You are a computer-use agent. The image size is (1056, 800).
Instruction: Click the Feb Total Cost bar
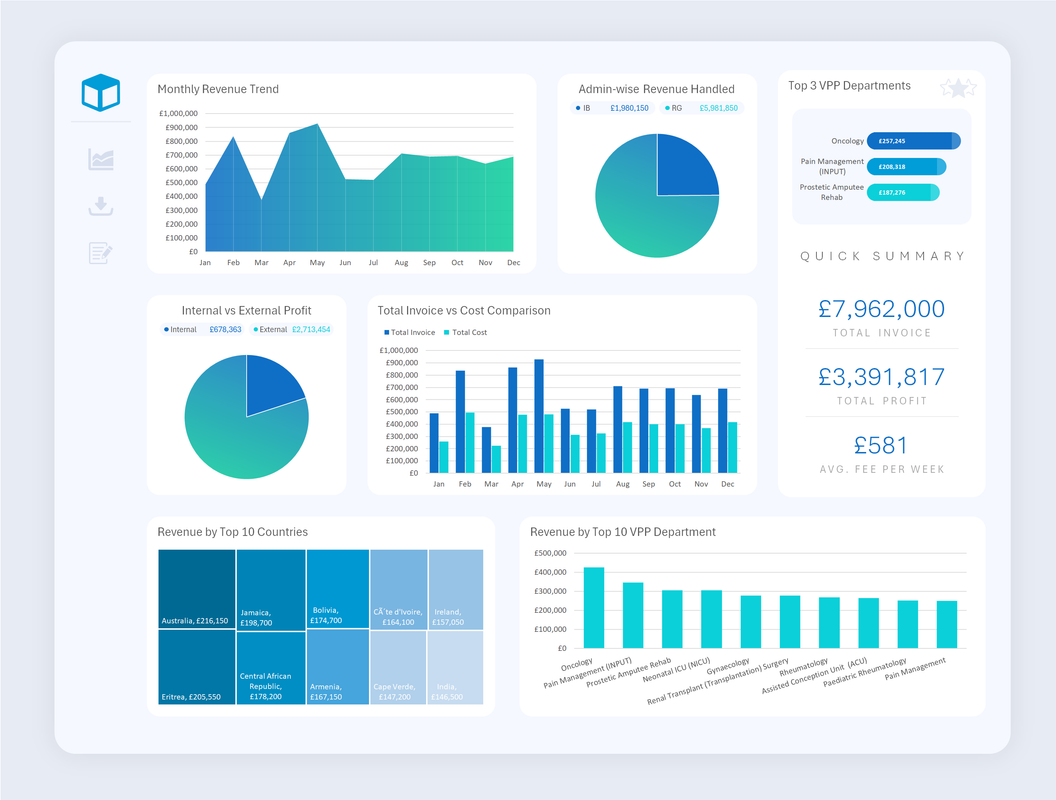(x=470, y=442)
